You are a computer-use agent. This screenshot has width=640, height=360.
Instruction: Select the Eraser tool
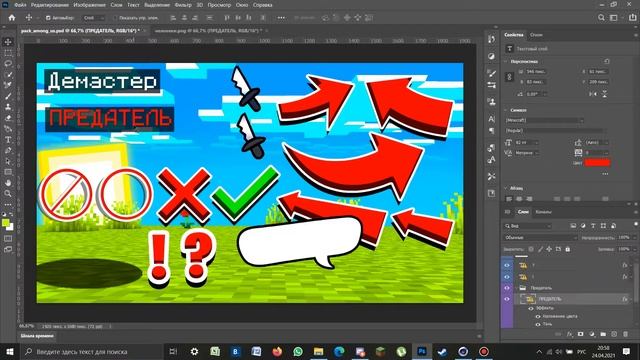(8, 118)
